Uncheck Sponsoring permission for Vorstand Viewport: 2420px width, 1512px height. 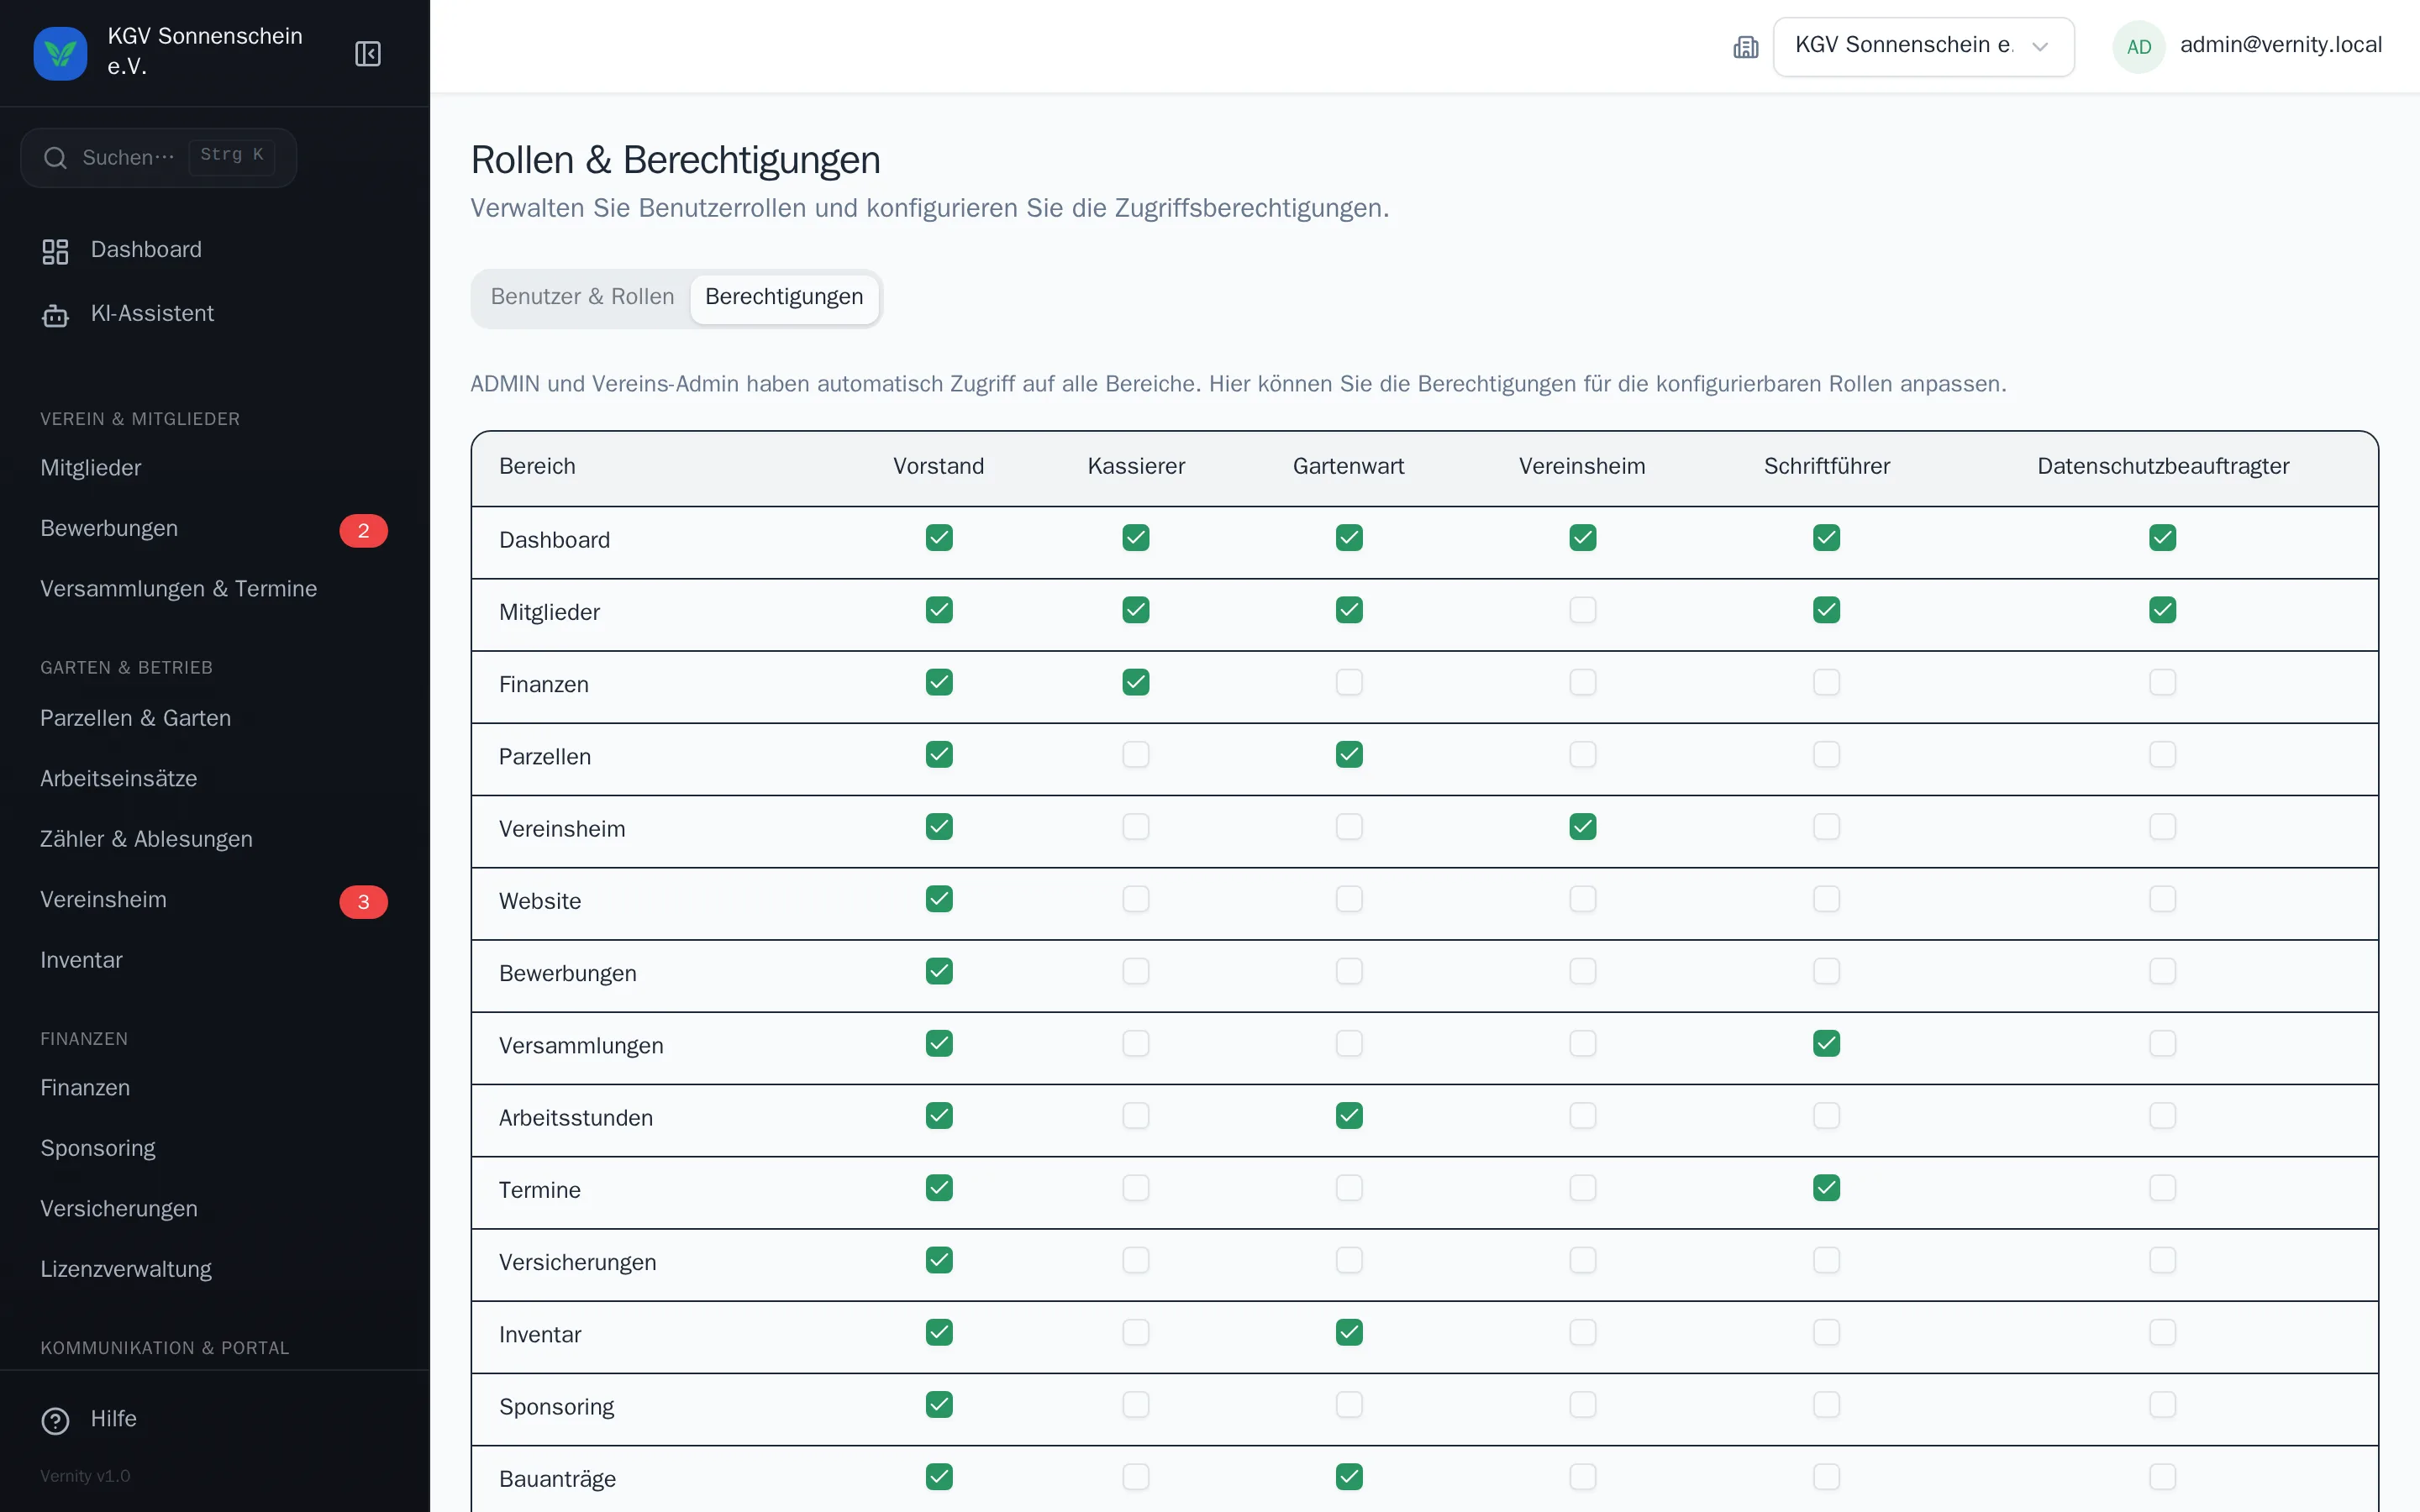(939, 1405)
